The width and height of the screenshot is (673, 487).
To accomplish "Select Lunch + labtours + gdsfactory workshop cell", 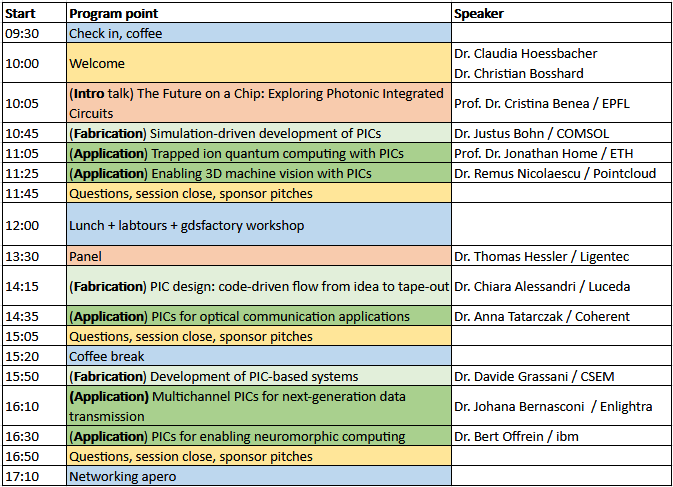I will (259, 224).
